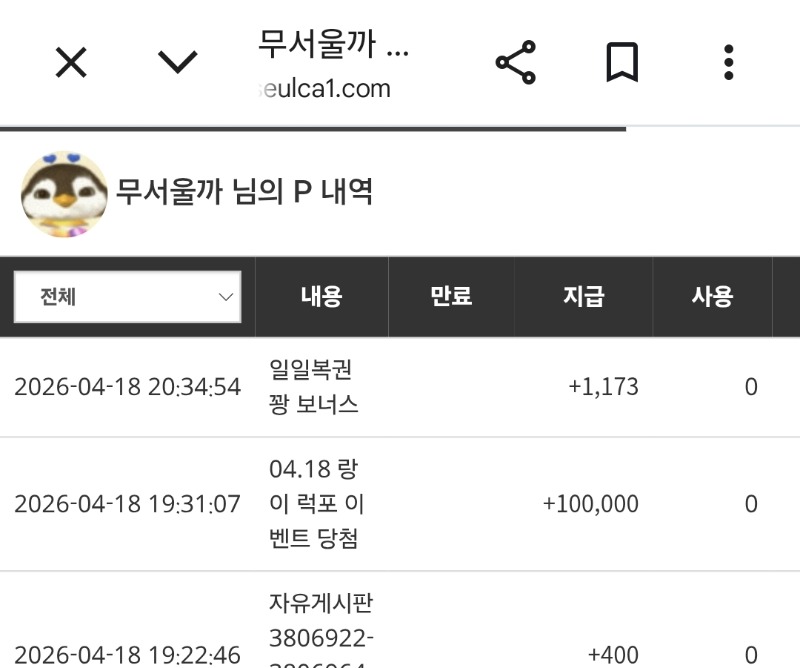Select the 지급 column header
The width and height of the screenshot is (800, 668).
(583, 296)
